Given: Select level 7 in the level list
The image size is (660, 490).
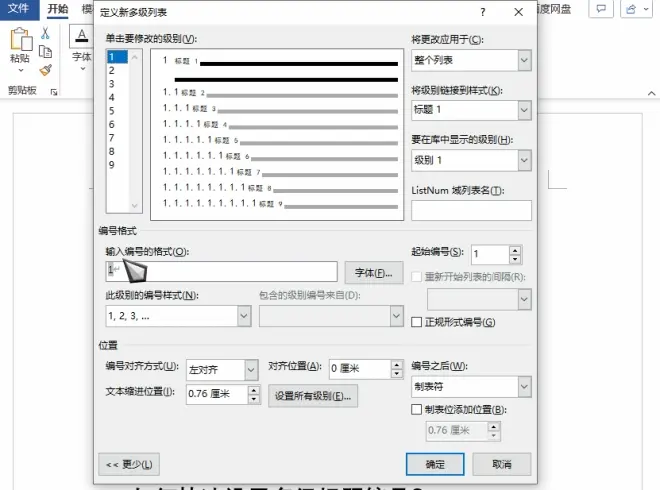Looking at the screenshot, I should click(117, 138).
